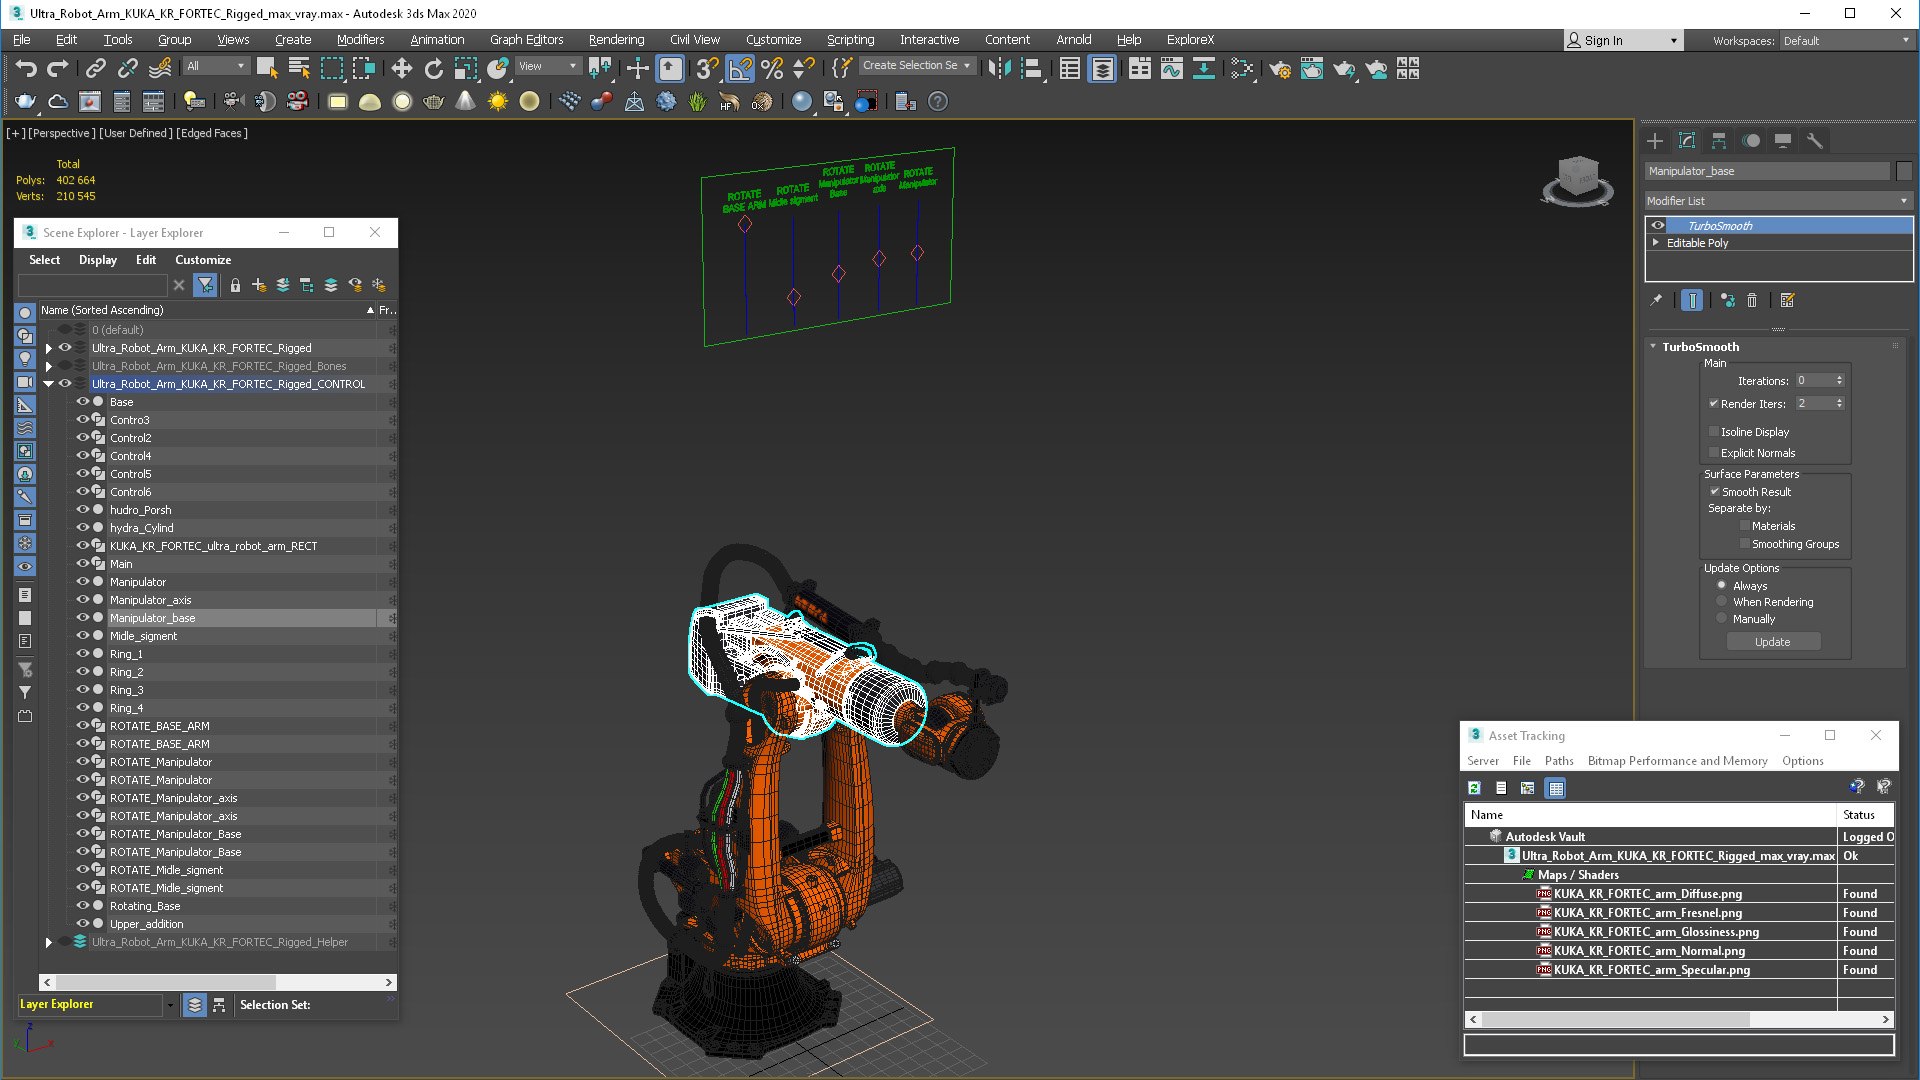Toggle TurboSmooth modifier visibility eye
The height and width of the screenshot is (1080, 1920).
point(1658,226)
